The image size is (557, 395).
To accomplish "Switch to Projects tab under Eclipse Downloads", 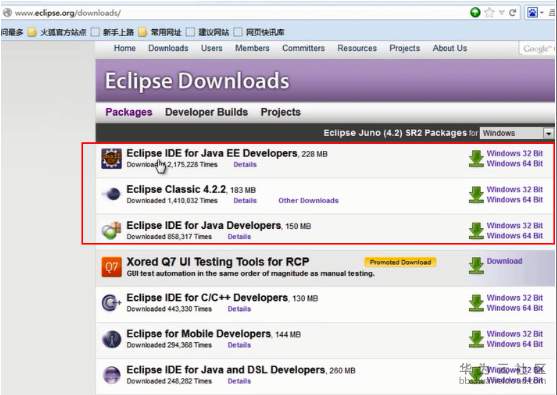I will (x=281, y=112).
